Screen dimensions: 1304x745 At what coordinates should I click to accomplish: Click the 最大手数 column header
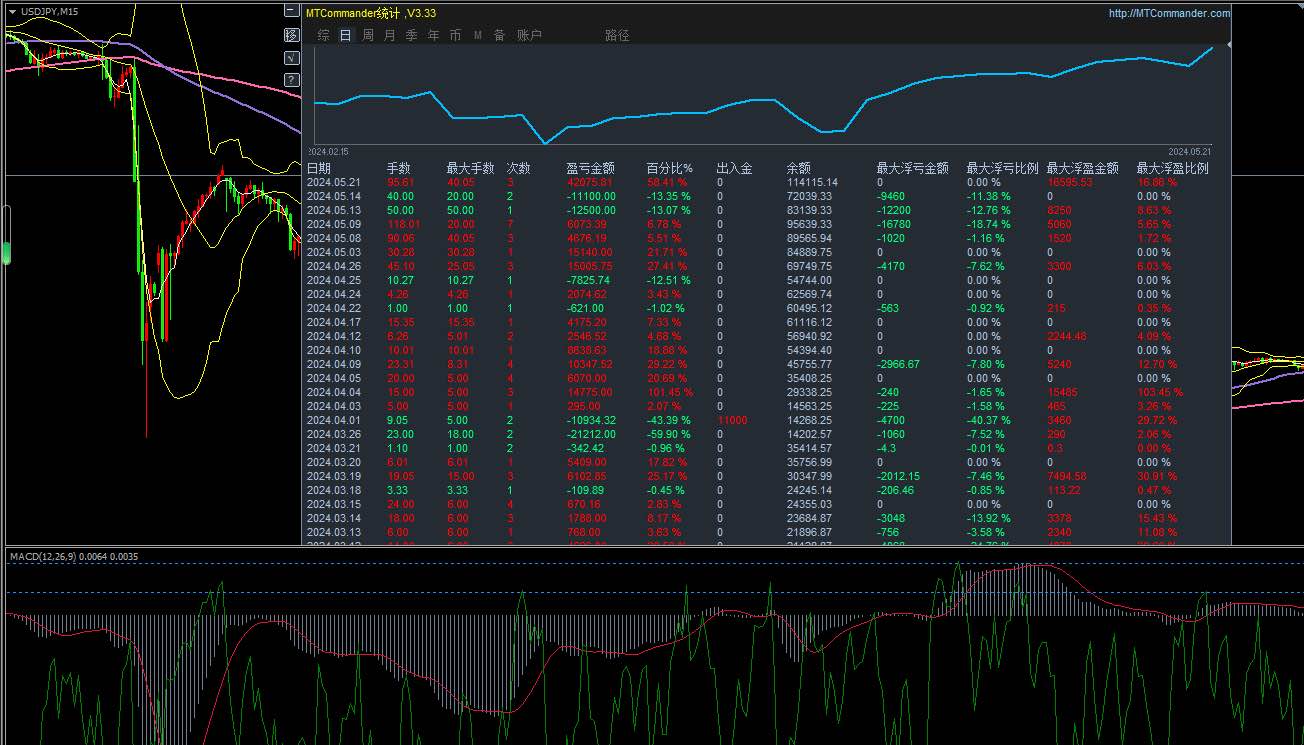(470, 168)
